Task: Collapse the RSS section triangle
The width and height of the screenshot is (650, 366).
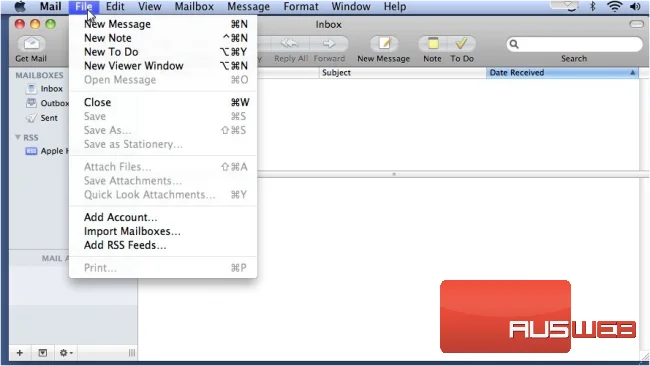Action: coord(18,137)
